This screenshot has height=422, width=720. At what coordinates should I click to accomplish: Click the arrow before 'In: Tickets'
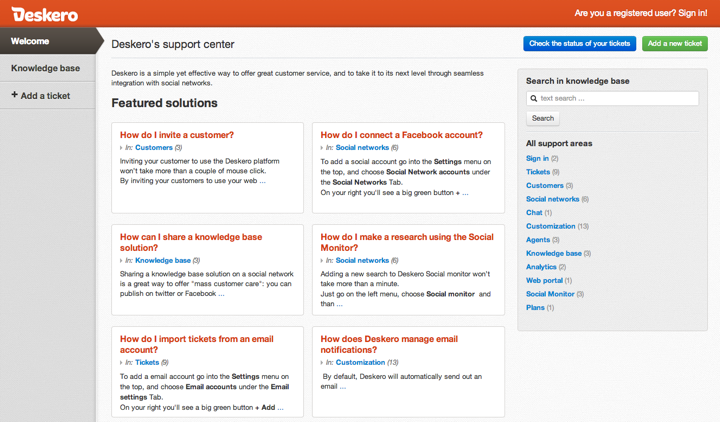[x=121, y=362]
